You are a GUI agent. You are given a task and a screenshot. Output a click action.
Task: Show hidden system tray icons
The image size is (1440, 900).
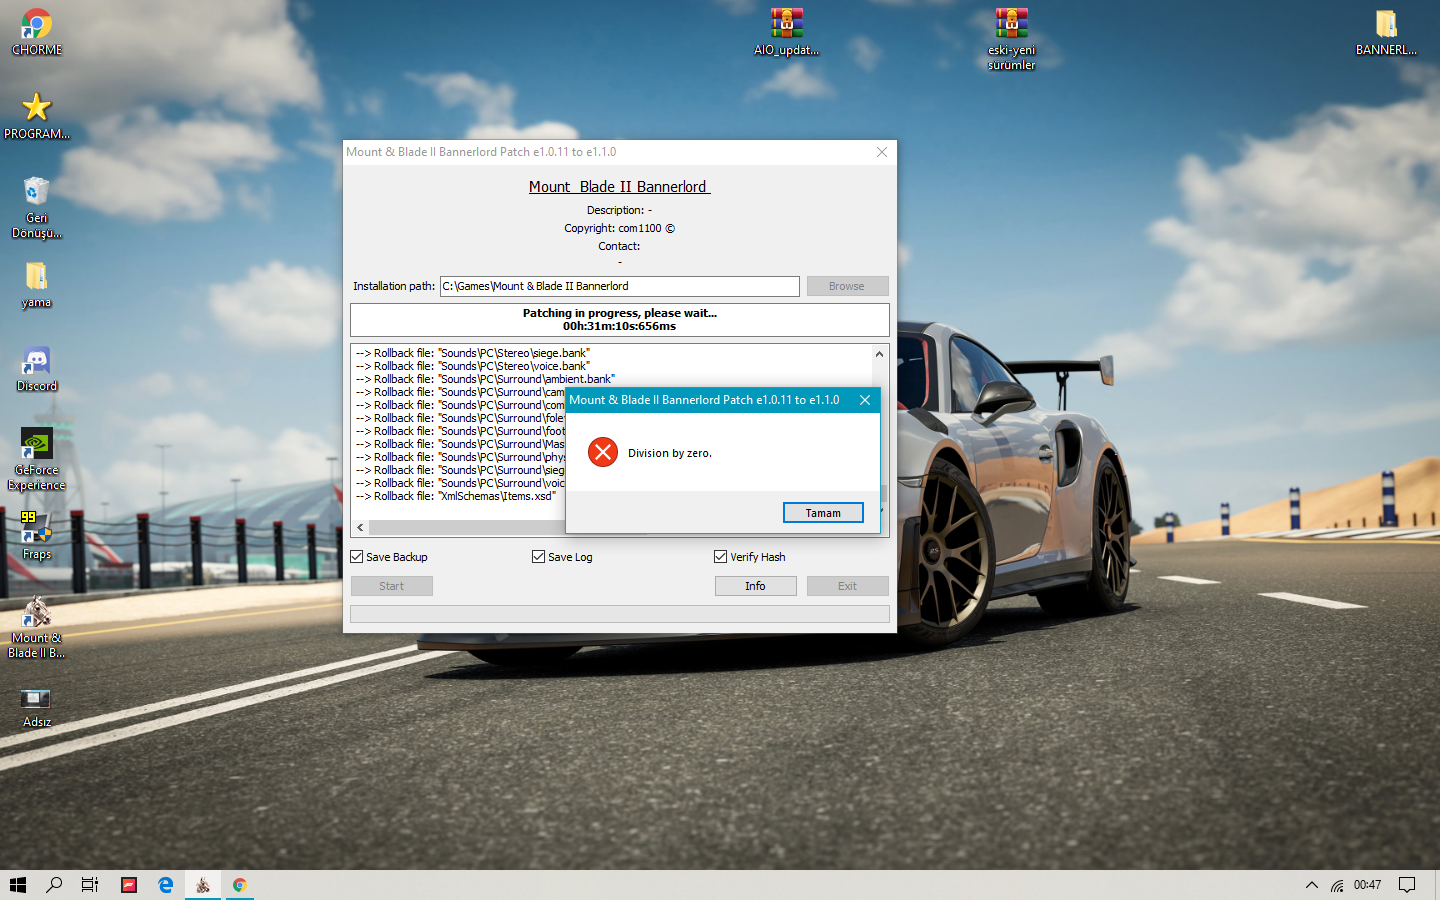(x=1311, y=885)
